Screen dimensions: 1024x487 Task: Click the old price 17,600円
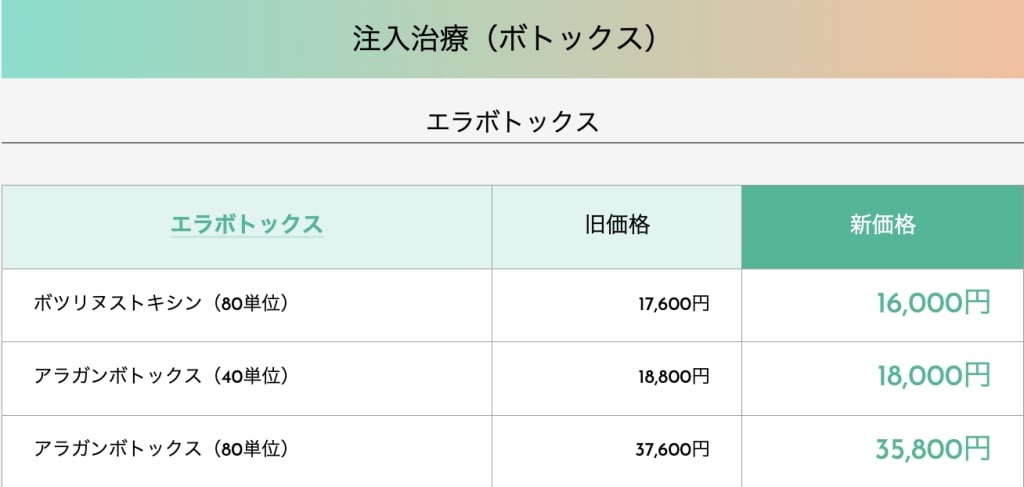coord(674,304)
